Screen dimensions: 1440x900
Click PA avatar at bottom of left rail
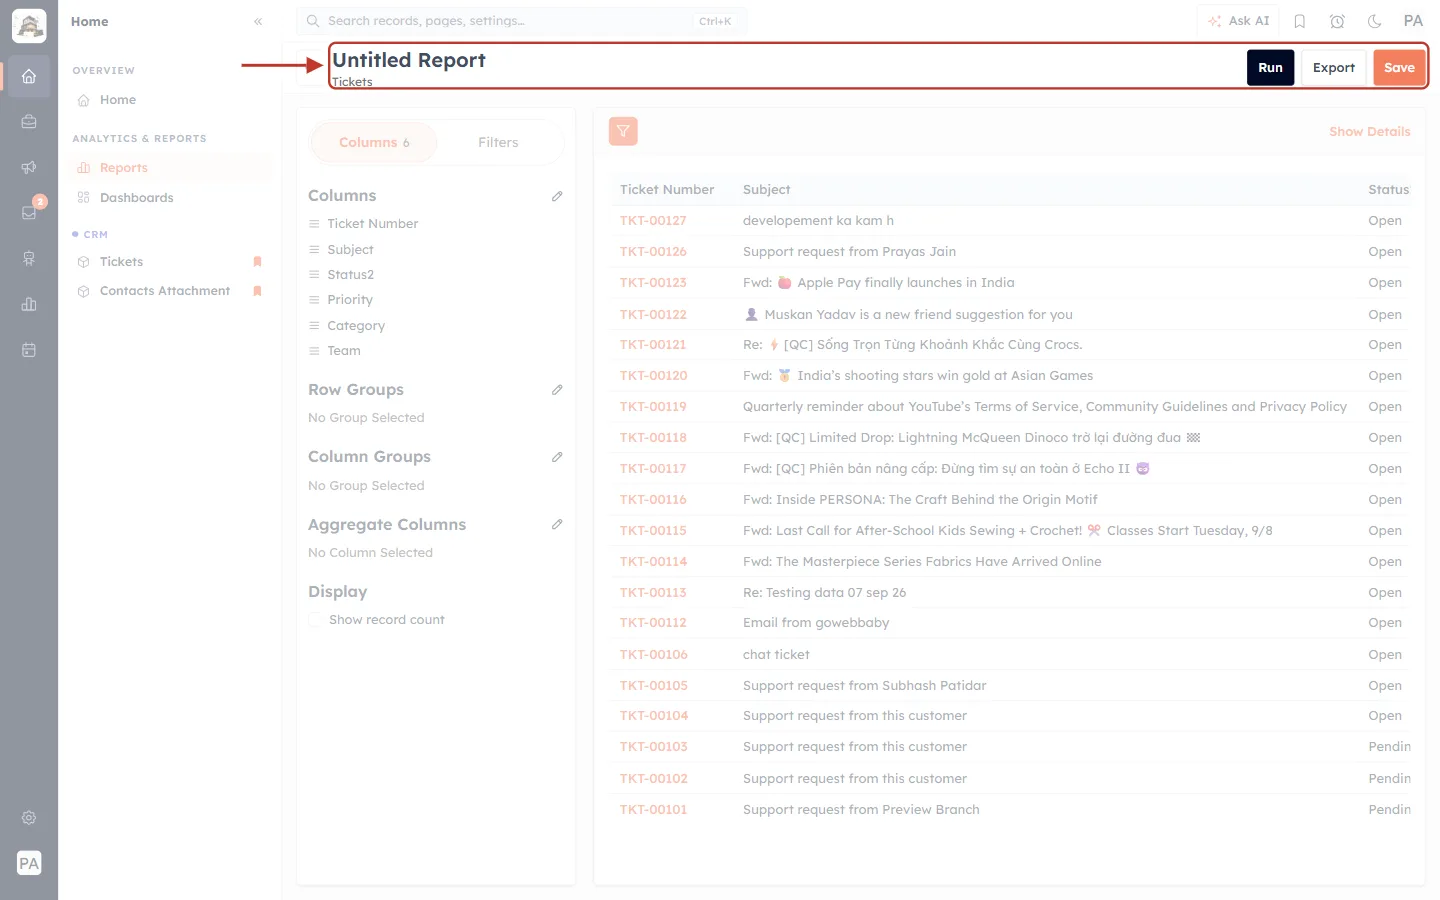(29, 863)
